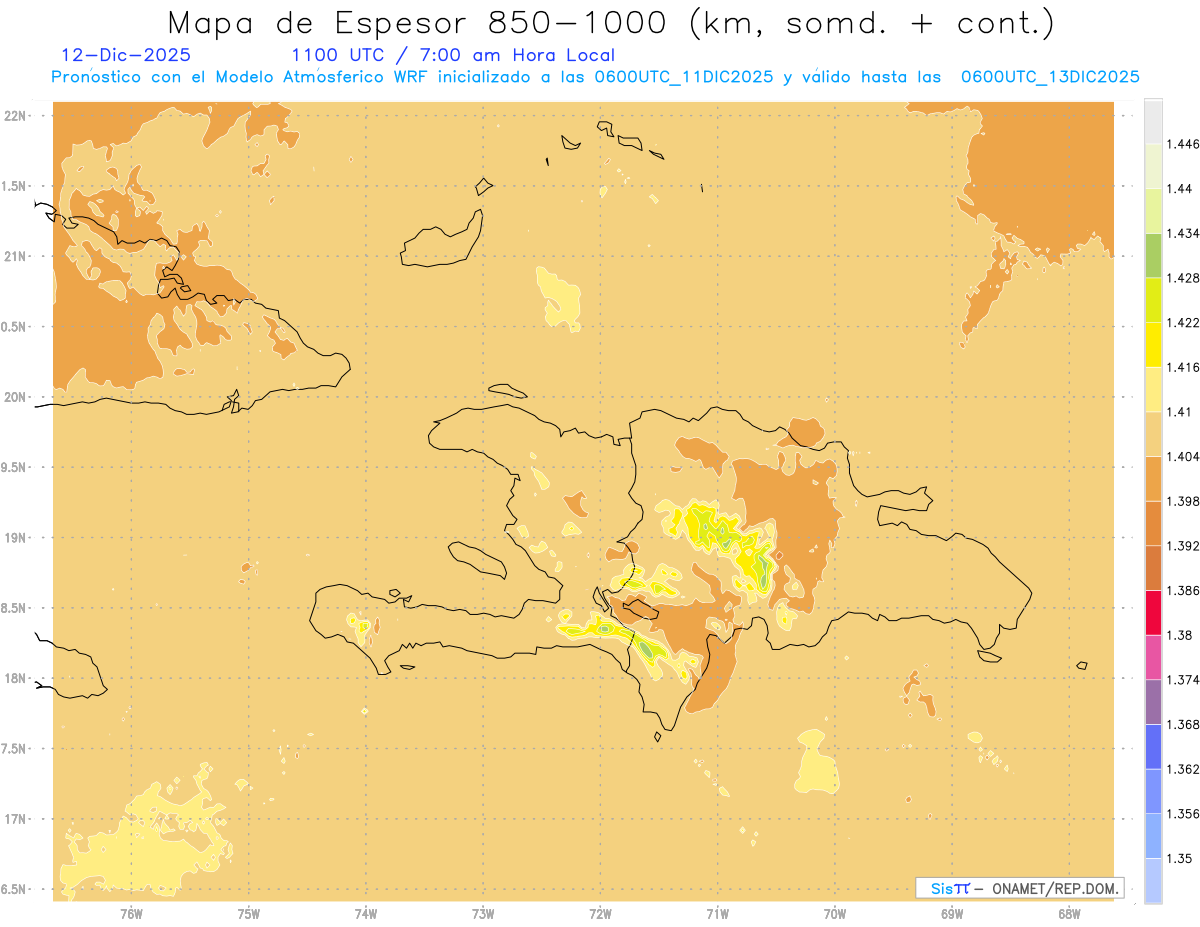
Task: Select the periwinkle swatch between 1.362 and 1.356
Action: point(1153,791)
